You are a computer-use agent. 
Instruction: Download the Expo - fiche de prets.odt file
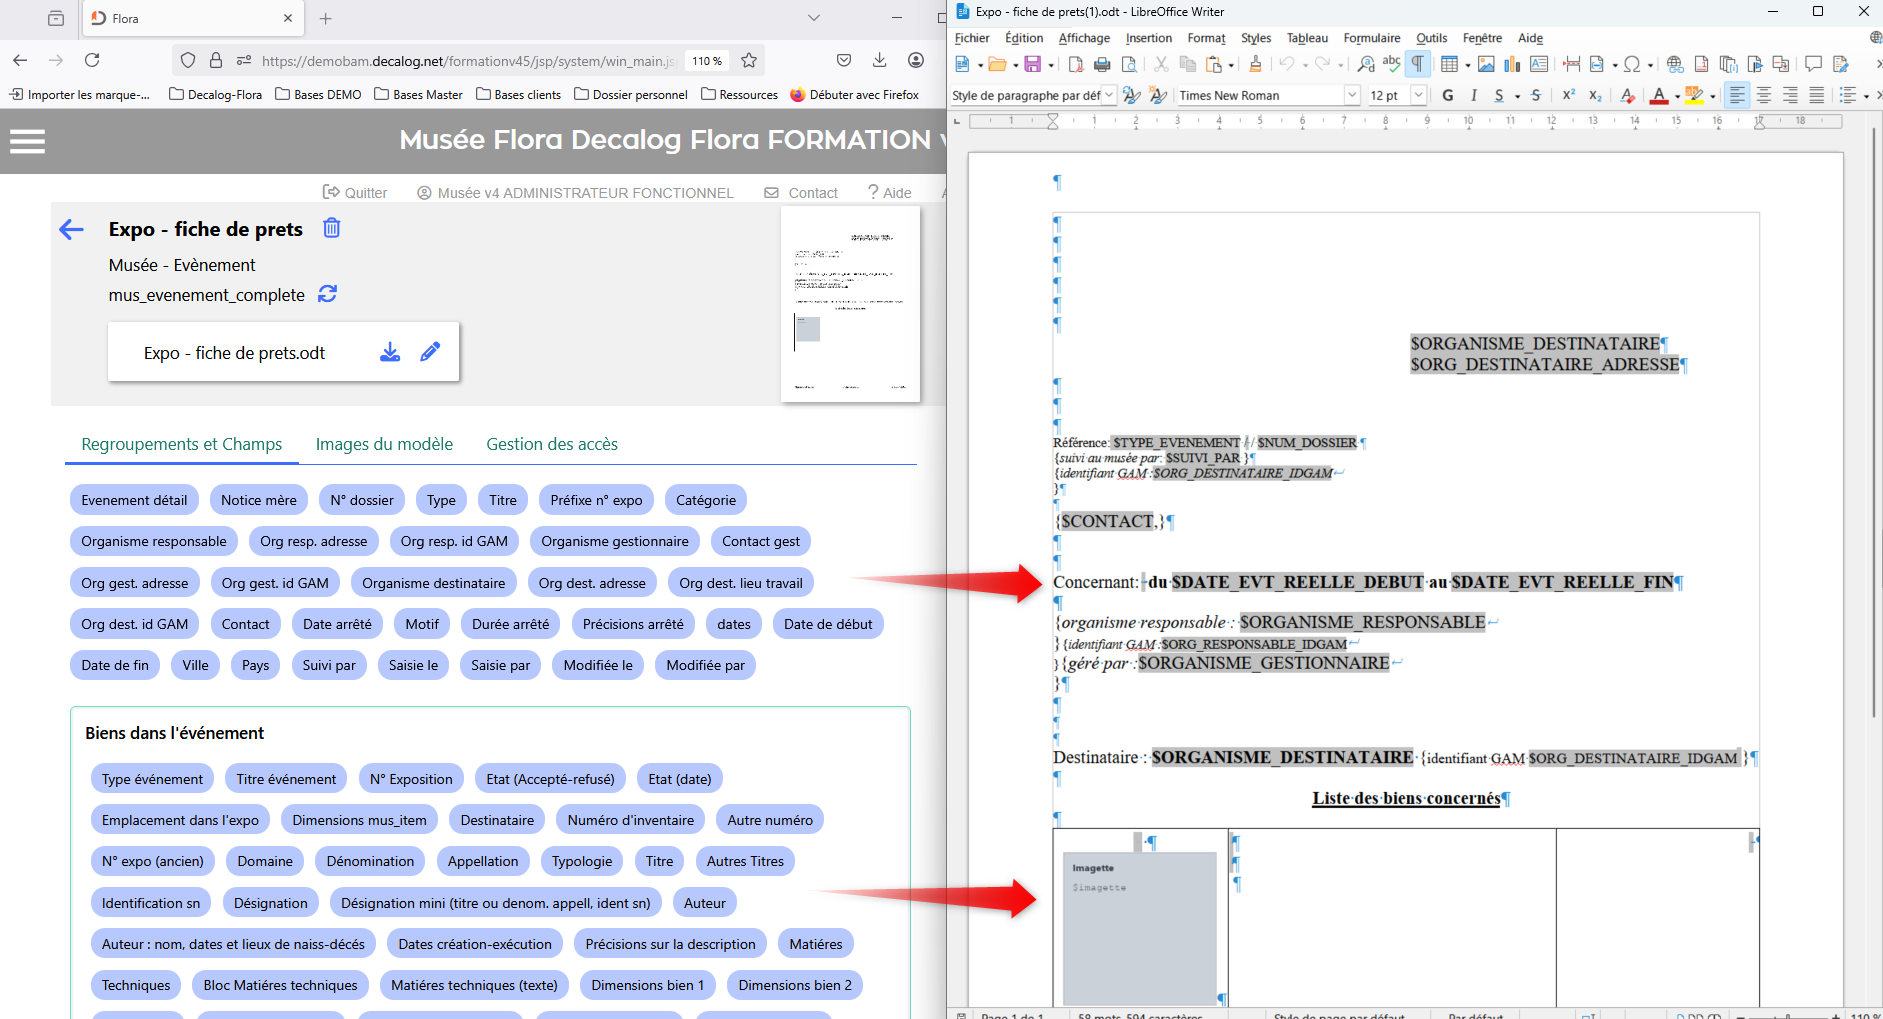coord(390,352)
